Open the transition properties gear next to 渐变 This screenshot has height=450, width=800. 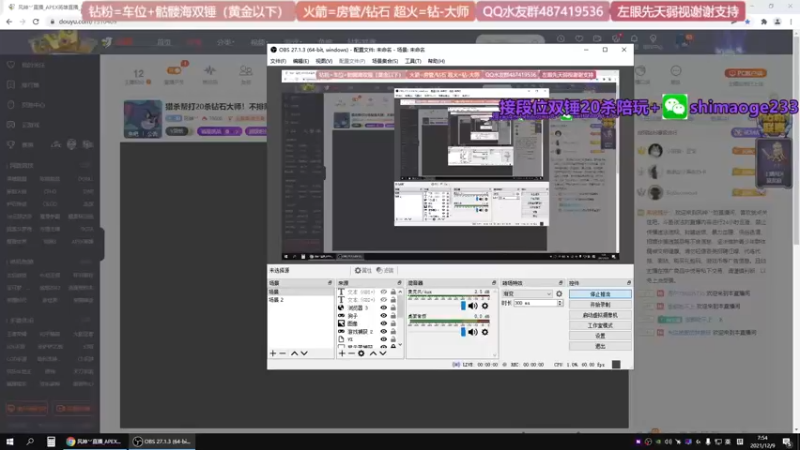(x=559, y=294)
